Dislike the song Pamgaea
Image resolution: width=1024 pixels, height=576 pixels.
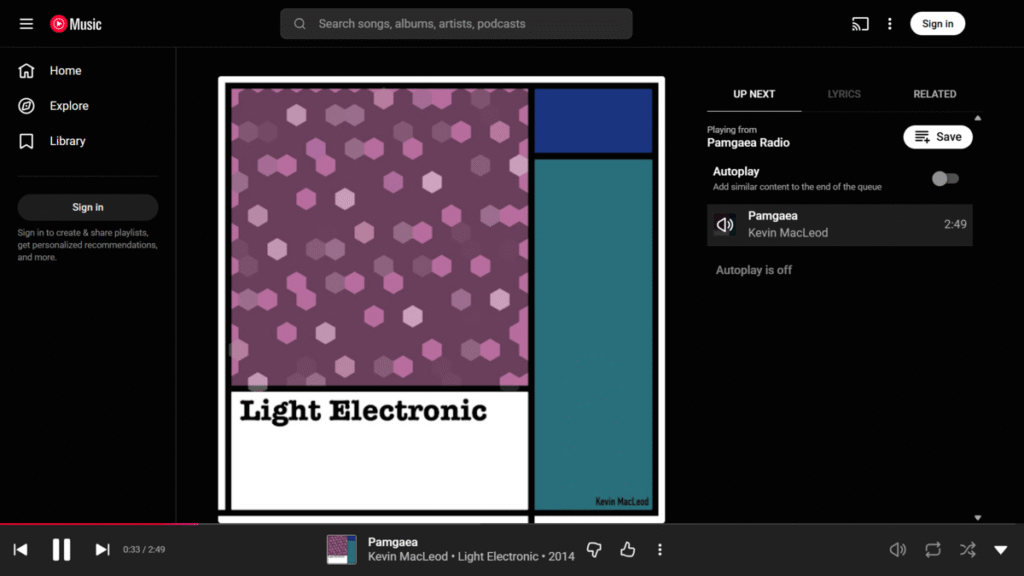click(594, 549)
